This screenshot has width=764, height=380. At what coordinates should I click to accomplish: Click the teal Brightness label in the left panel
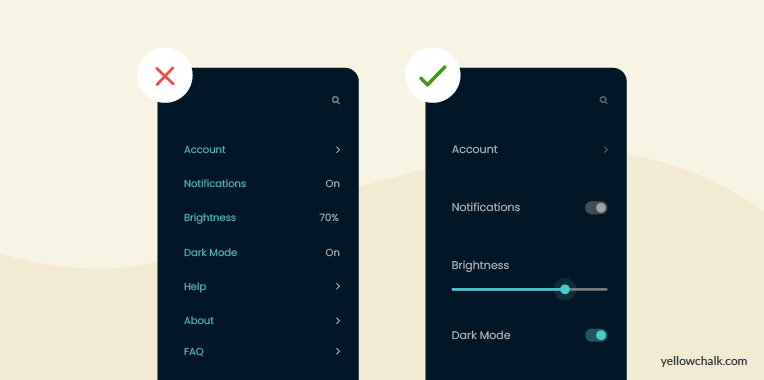(210, 218)
